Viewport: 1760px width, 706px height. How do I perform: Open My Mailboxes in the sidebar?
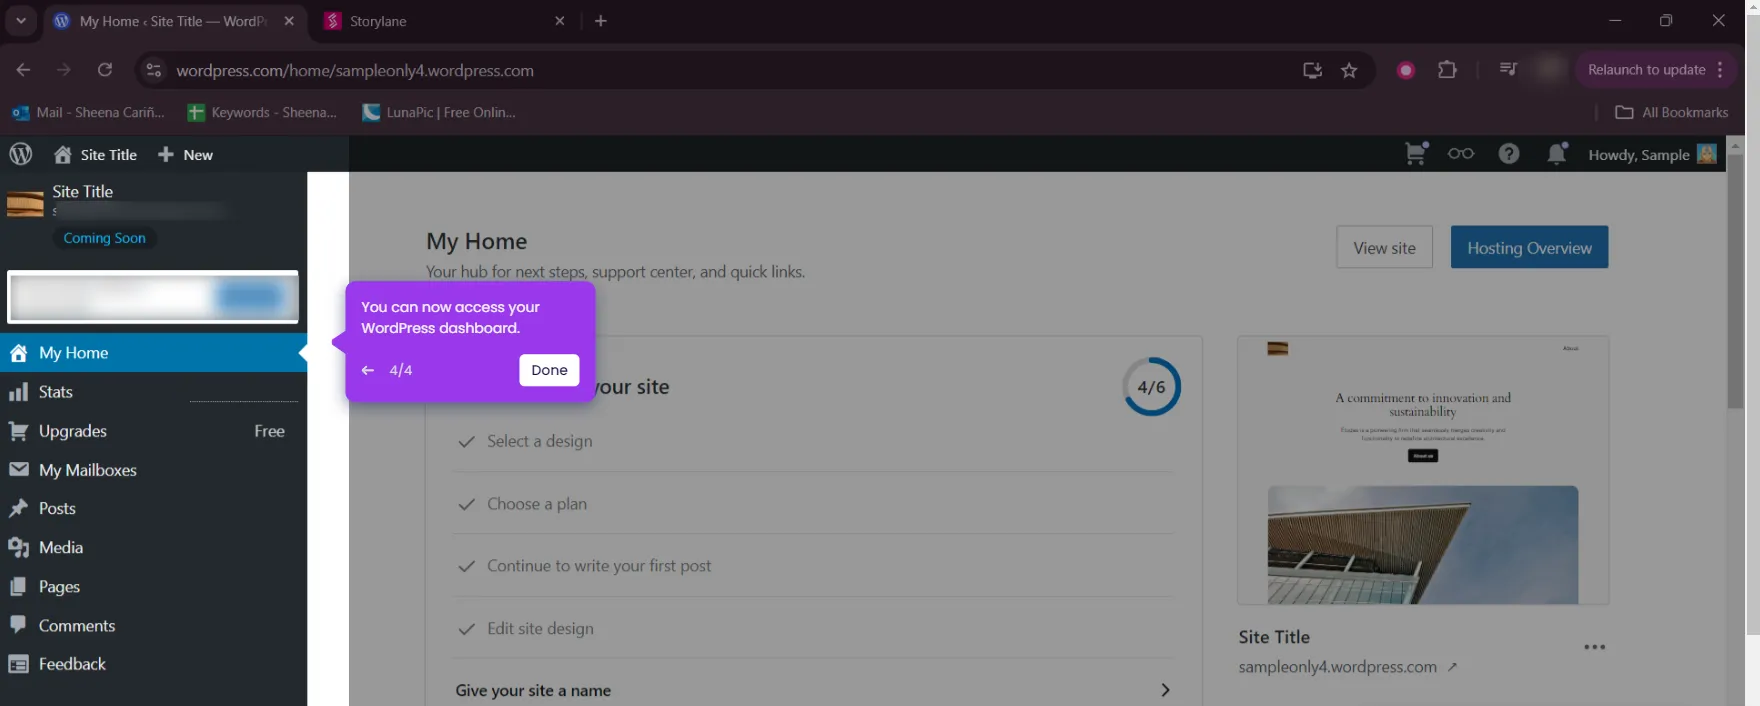pos(153,470)
